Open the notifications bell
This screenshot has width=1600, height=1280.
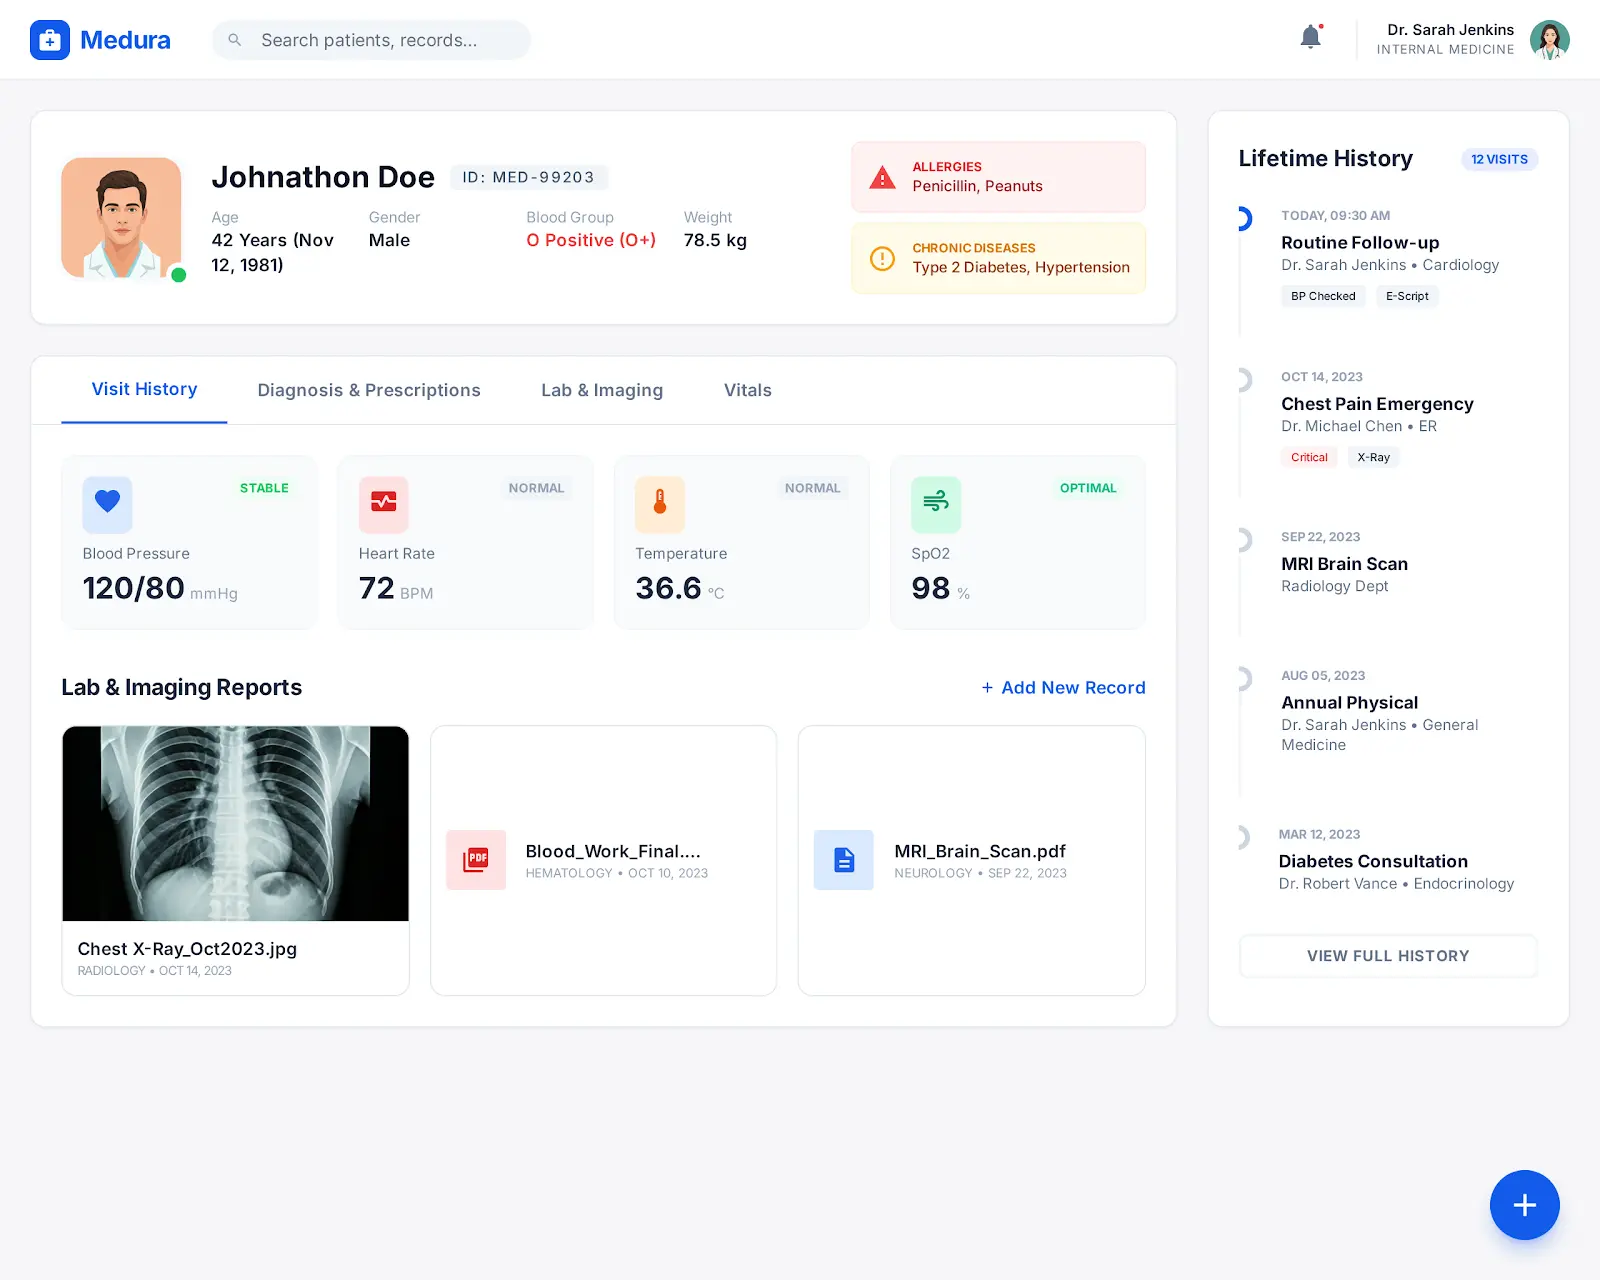[x=1310, y=38]
